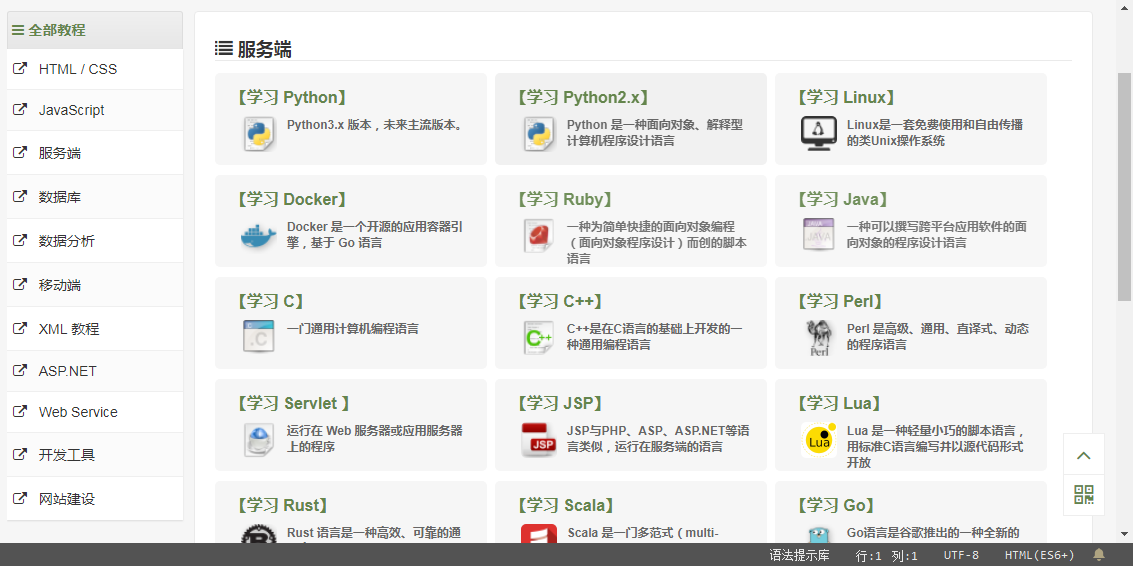Open the 【学习 Linux】 tutorial link
Viewport: 1133px width, 566px height.
tap(846, 98)
